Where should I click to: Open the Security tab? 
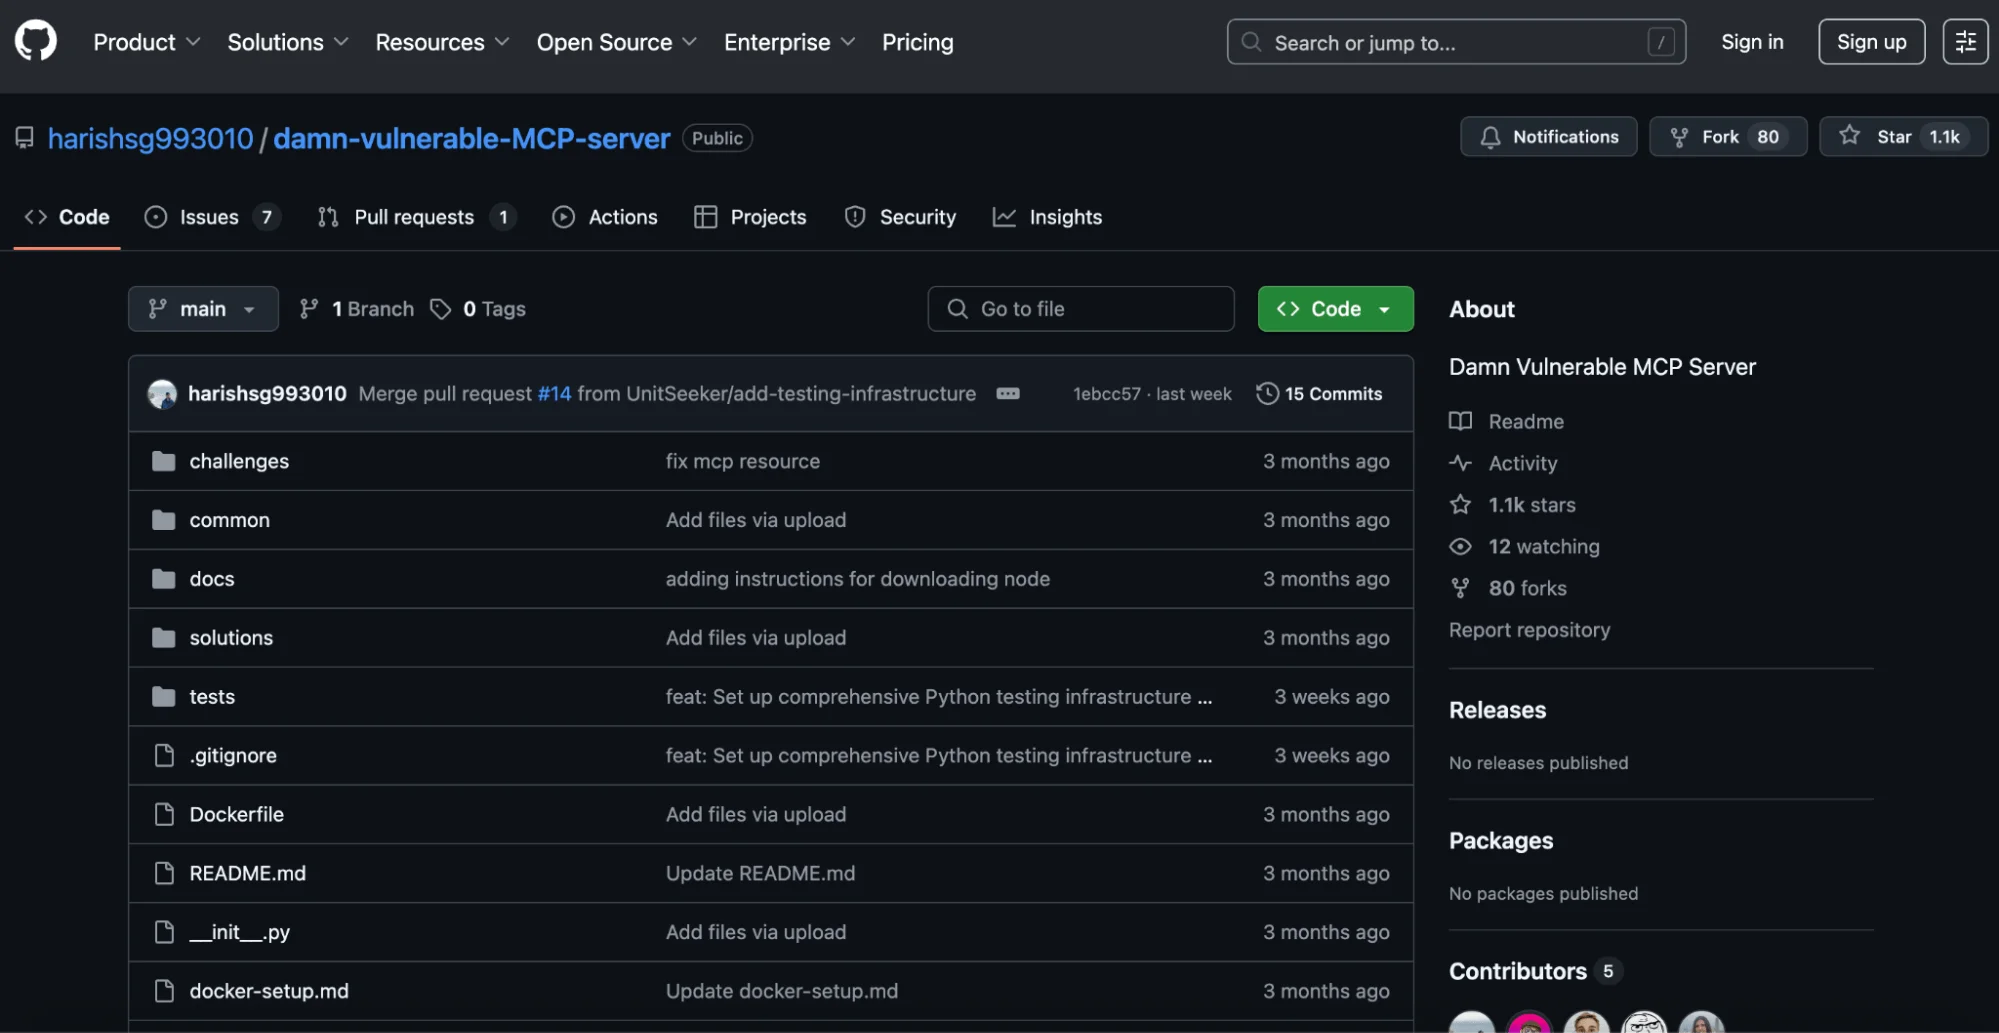900,217
